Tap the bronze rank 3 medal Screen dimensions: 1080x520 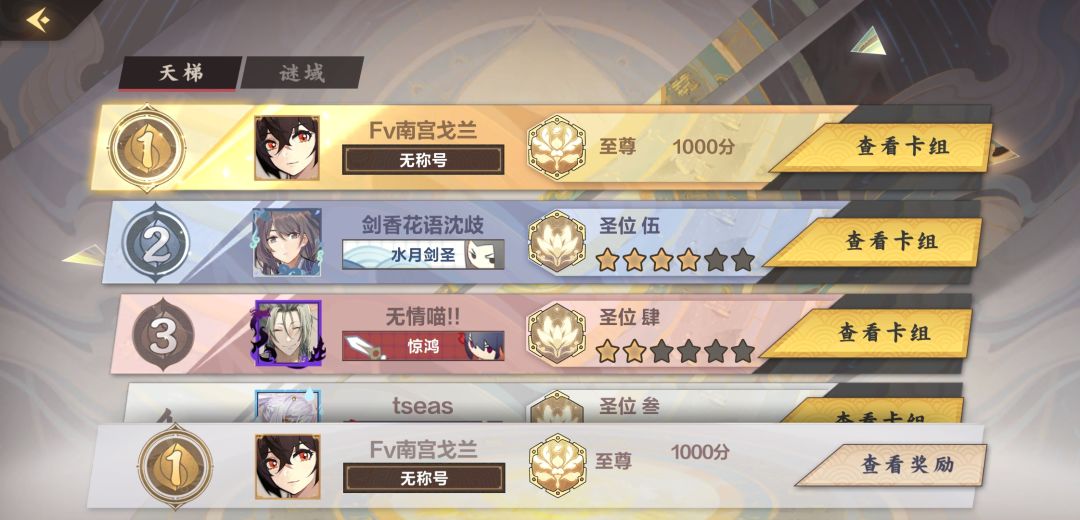coord(163,335)
